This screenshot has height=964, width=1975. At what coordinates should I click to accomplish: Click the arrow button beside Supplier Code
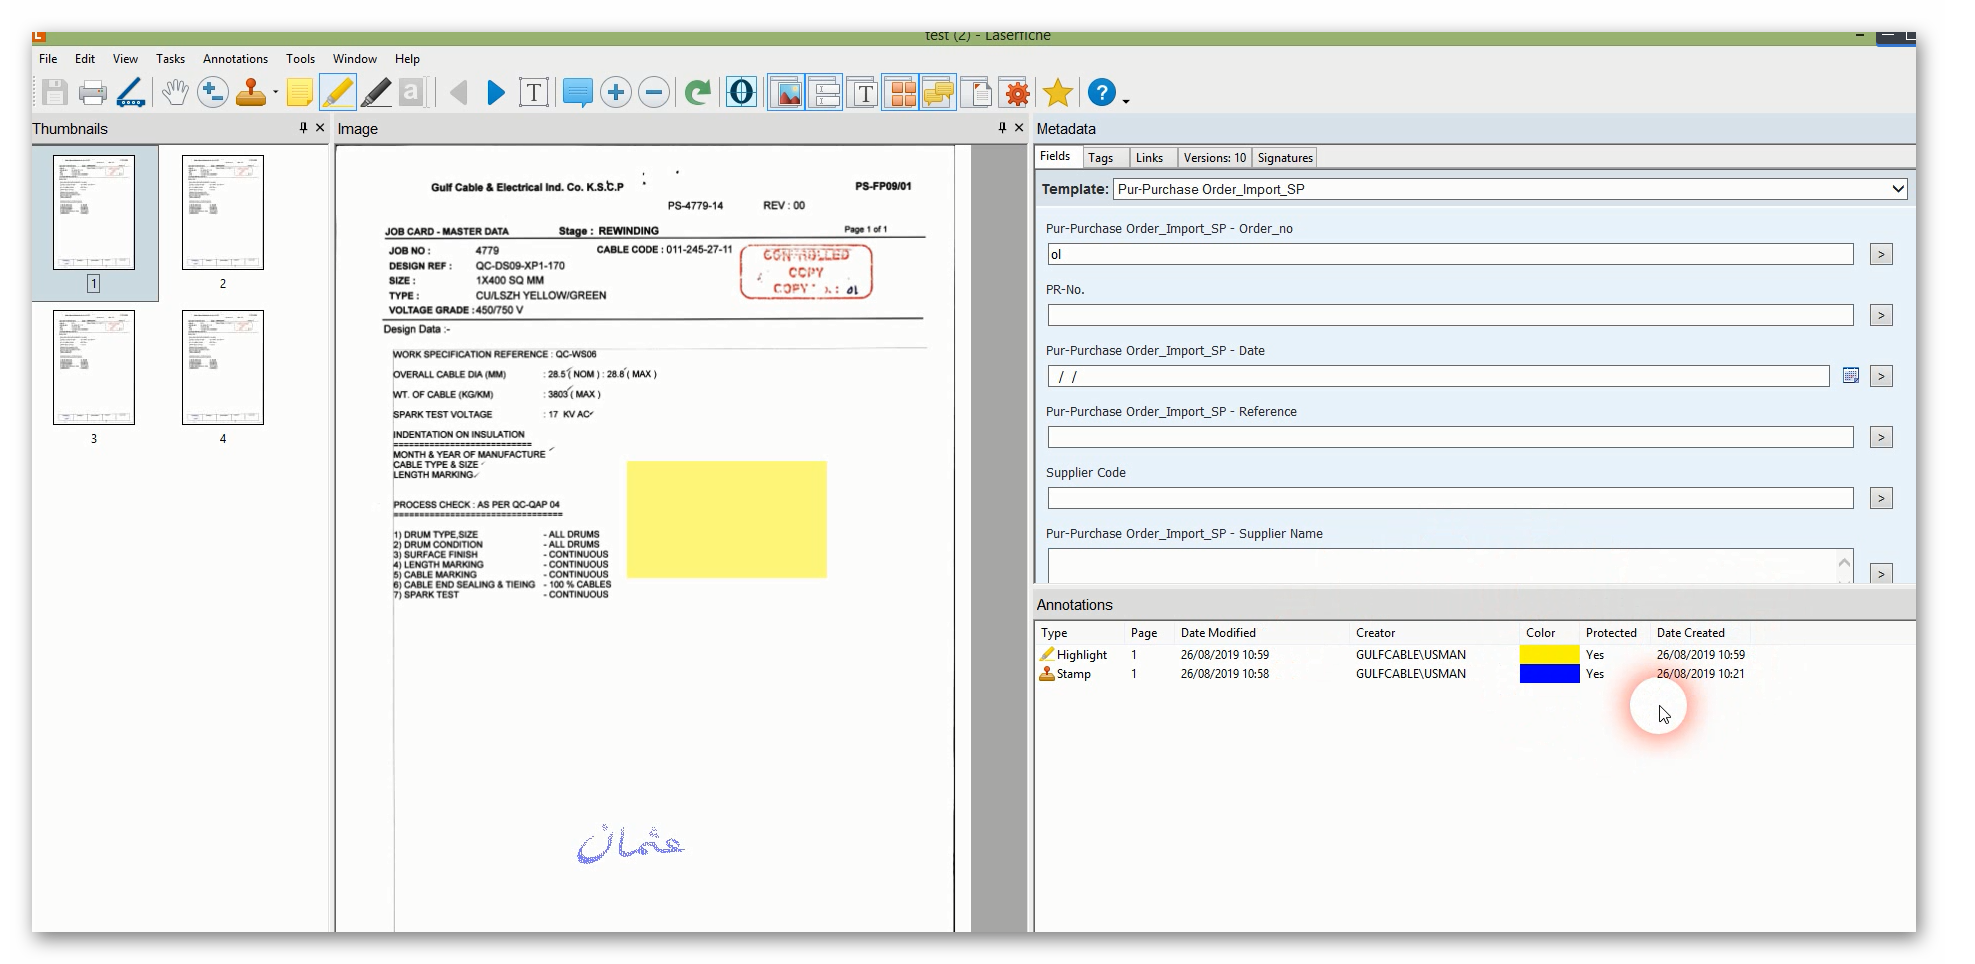pos(1880,499)
